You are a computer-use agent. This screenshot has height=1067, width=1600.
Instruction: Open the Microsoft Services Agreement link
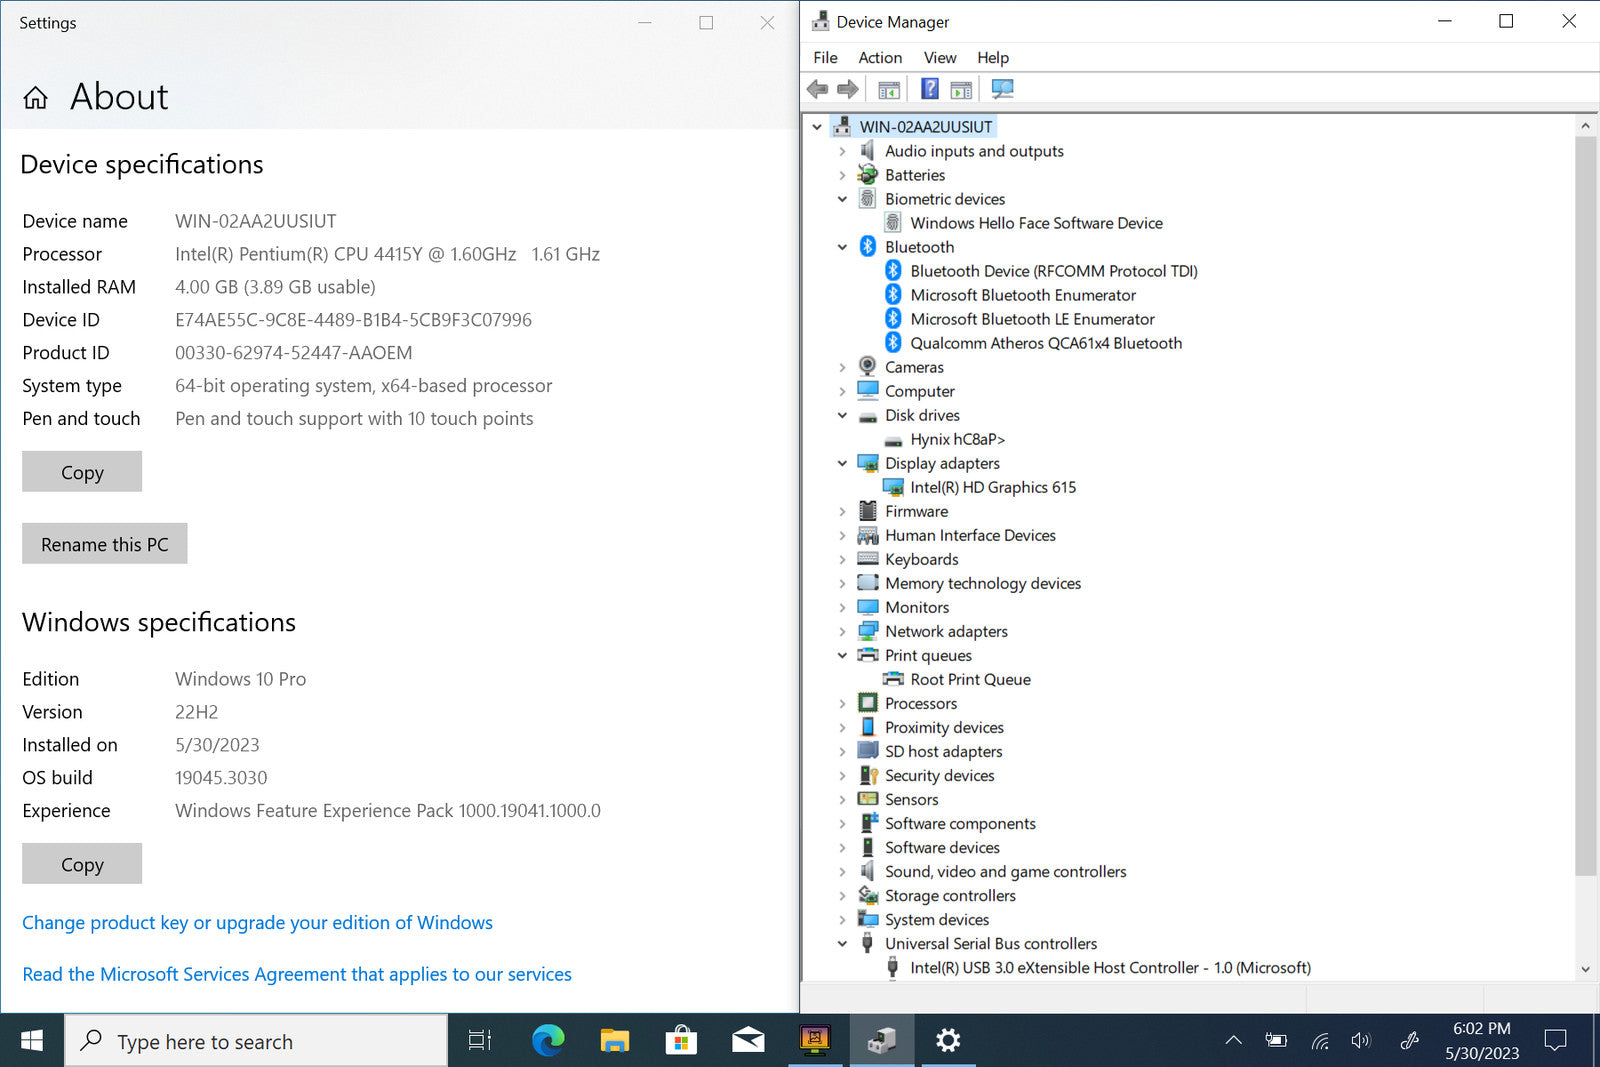point(297,974)
